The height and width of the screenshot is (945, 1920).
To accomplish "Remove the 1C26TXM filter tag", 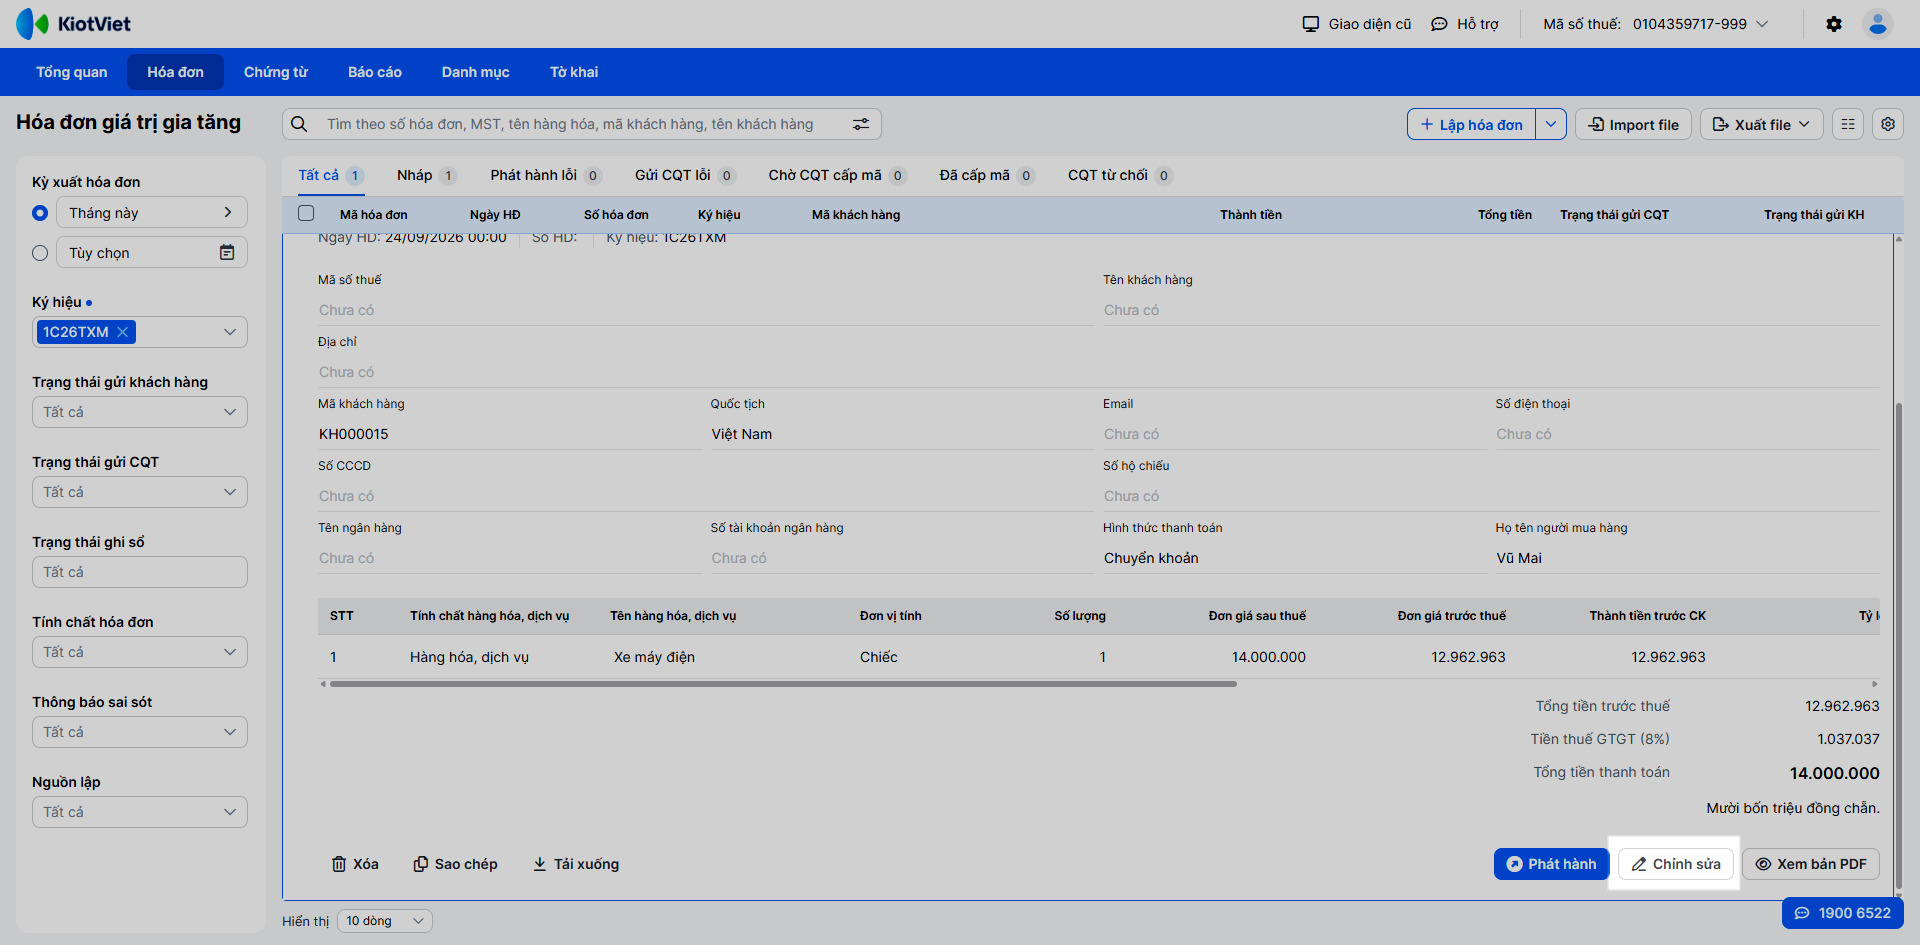I will pos(122,332).
